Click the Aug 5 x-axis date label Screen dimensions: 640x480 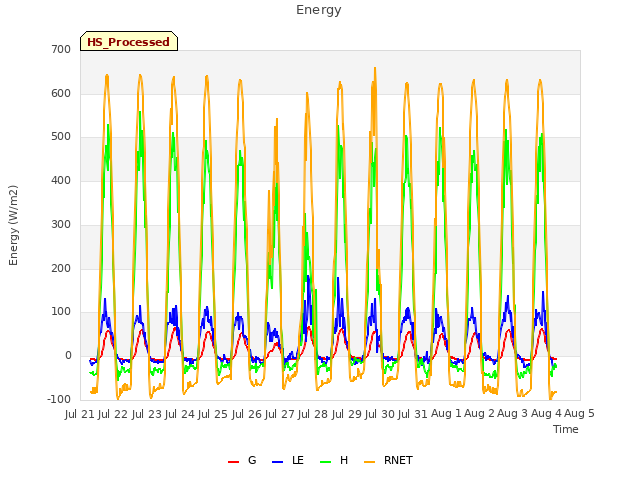[579, 414]
